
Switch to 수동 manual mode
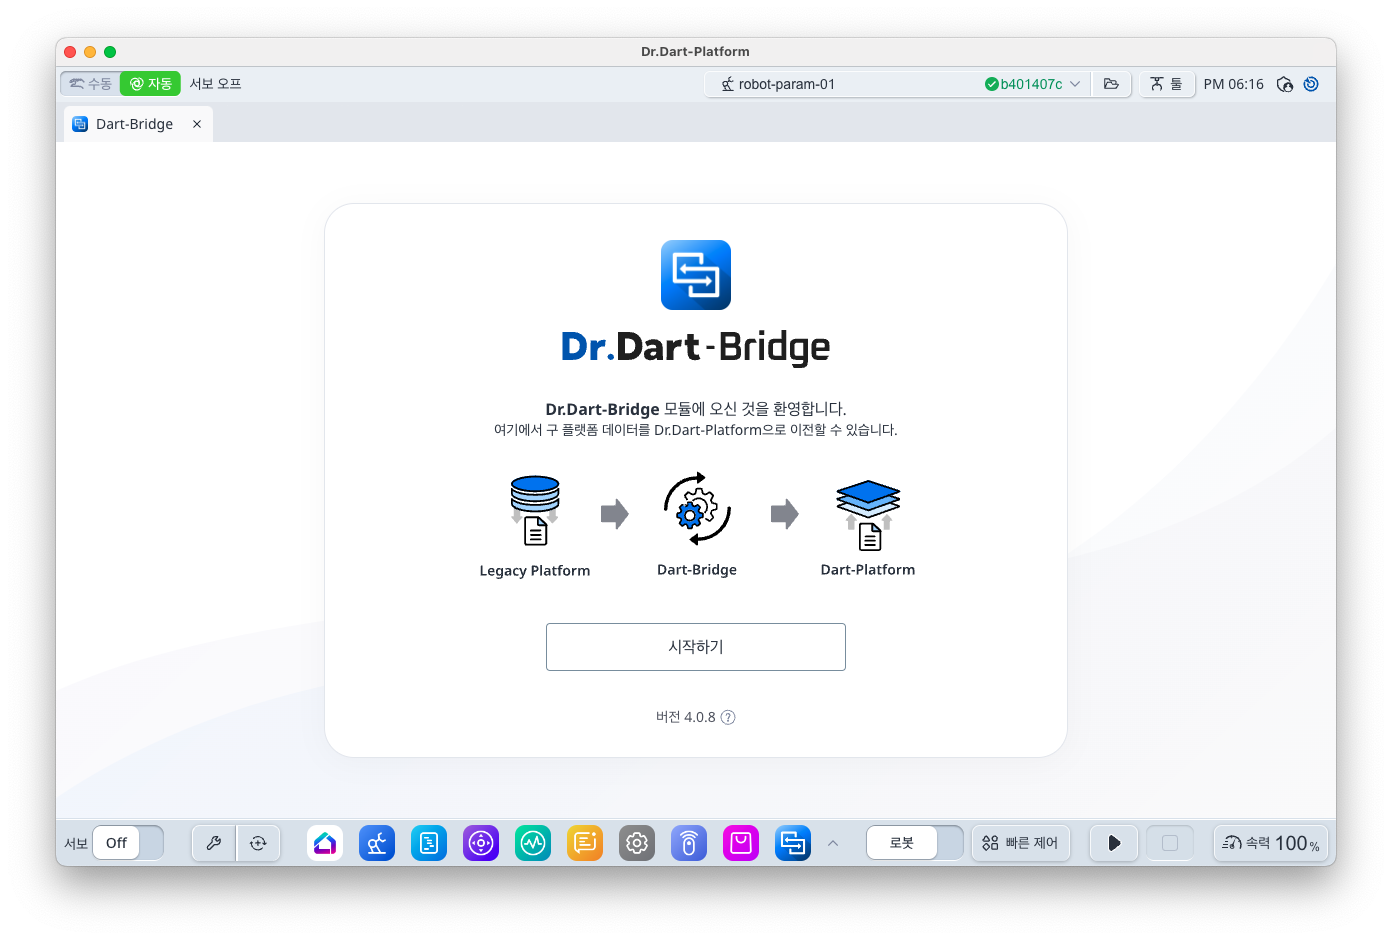(91, 84)
